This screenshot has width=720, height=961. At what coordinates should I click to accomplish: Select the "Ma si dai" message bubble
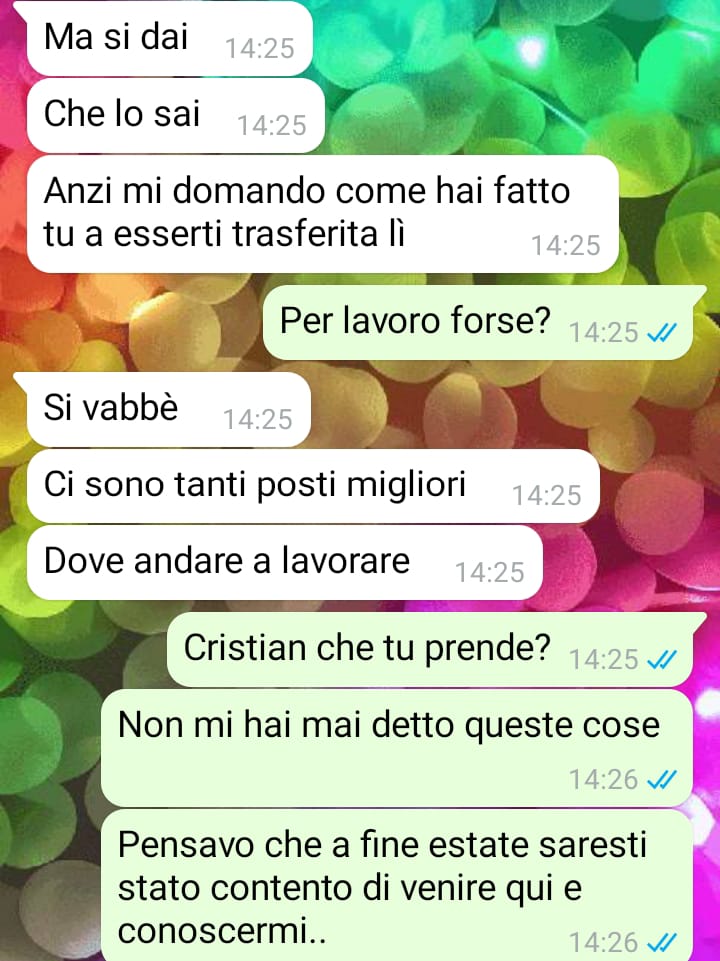pyautogui.click(x=169, y=39)
